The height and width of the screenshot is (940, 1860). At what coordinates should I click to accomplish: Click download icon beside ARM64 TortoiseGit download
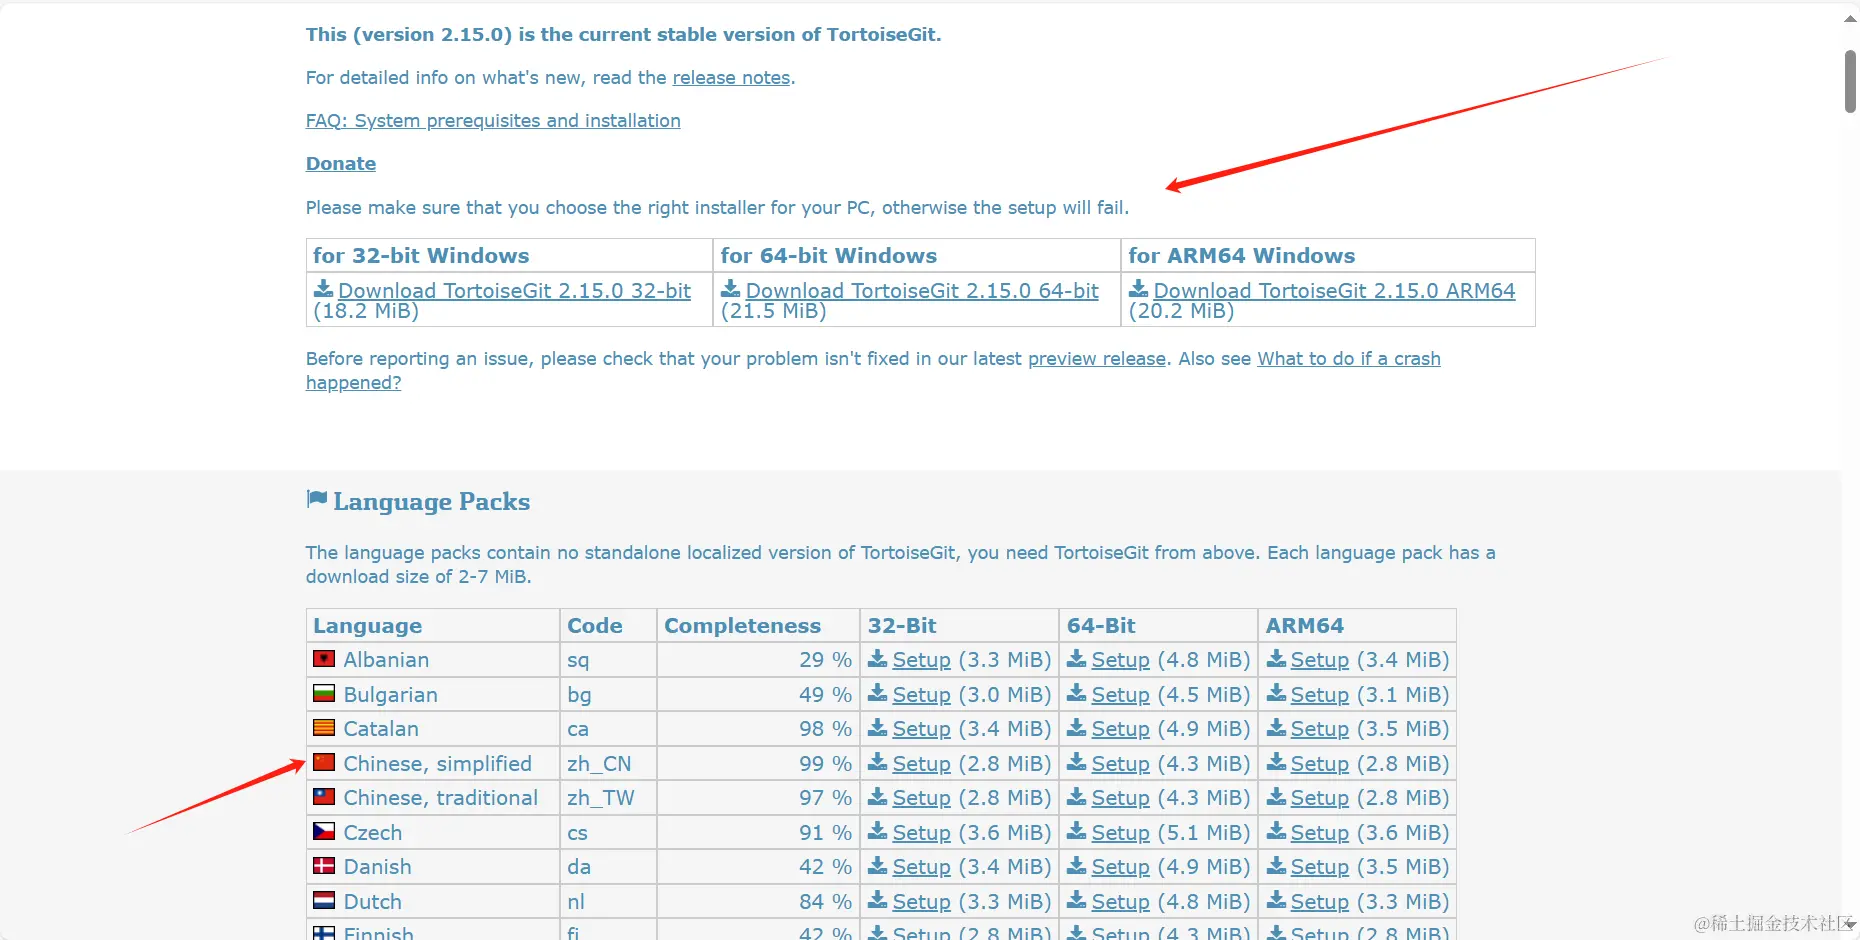tap(1138, 289)
